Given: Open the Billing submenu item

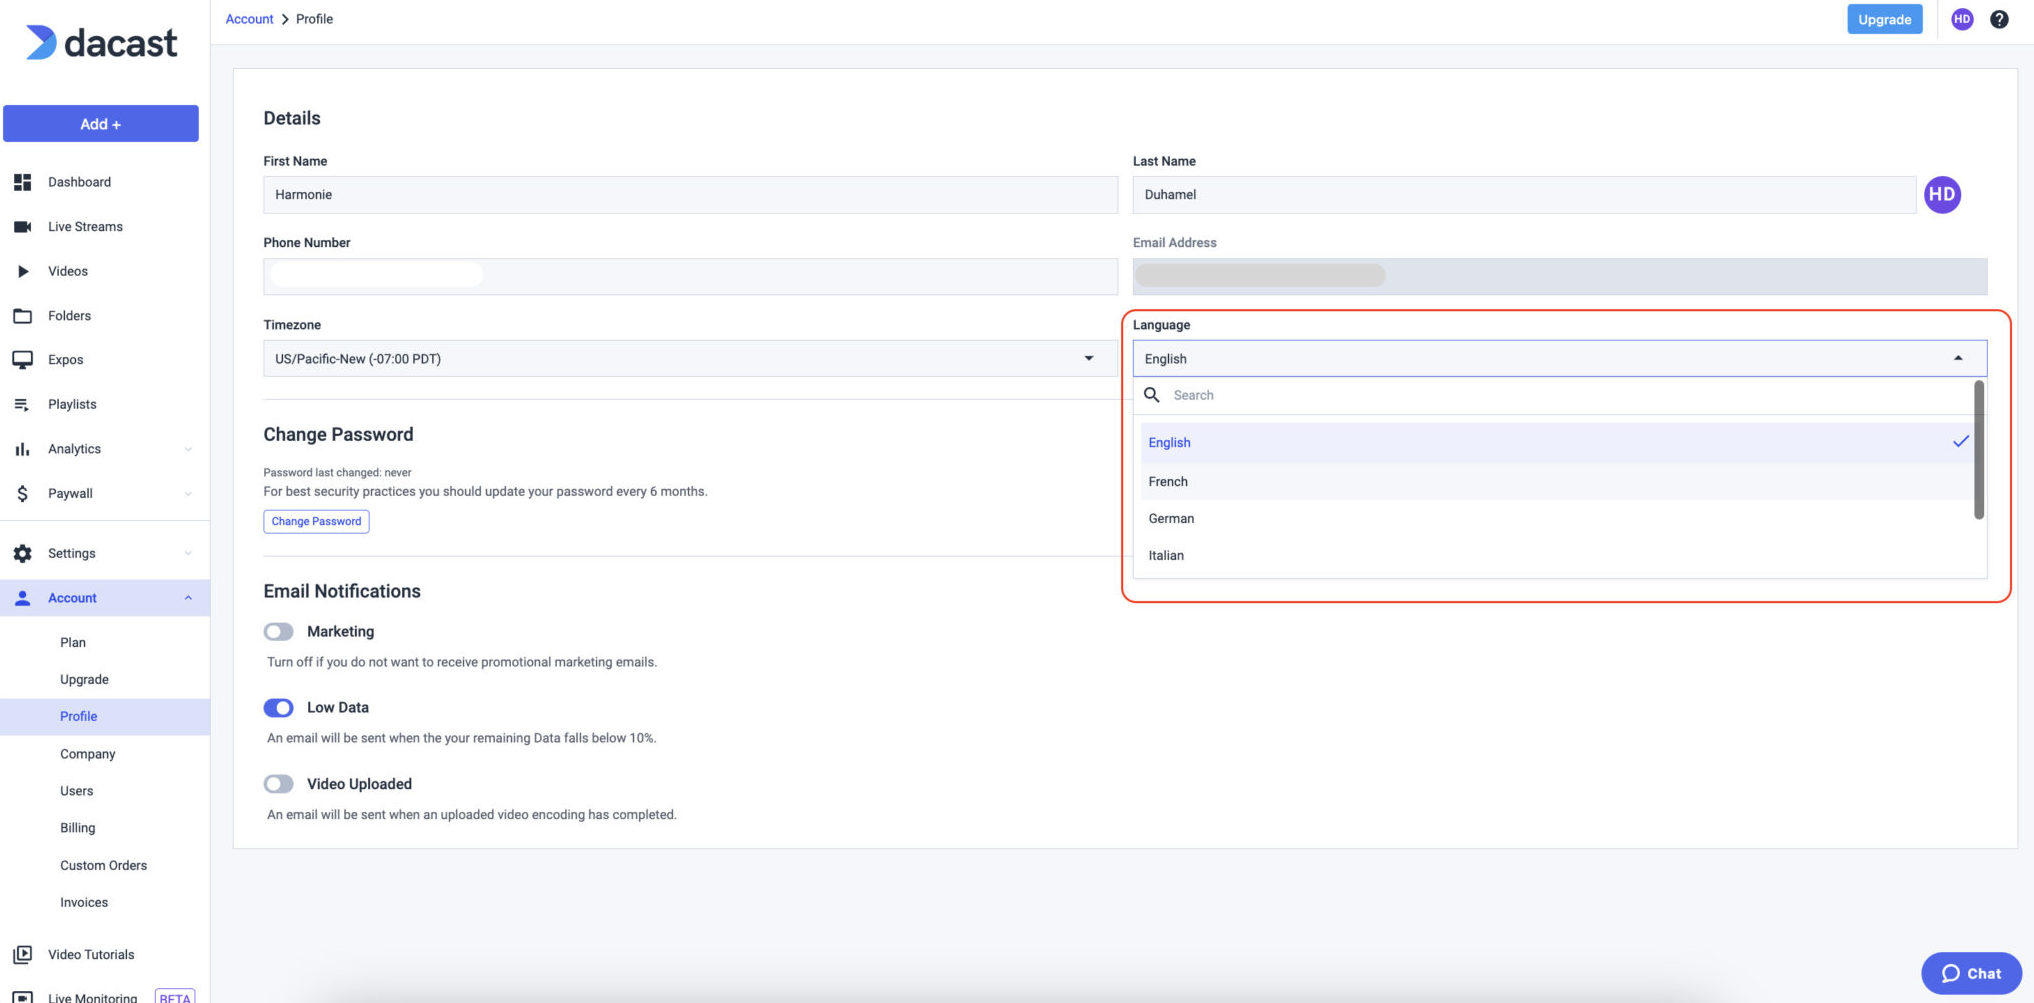Looking at the screenshot, I should tap(77, 828).
